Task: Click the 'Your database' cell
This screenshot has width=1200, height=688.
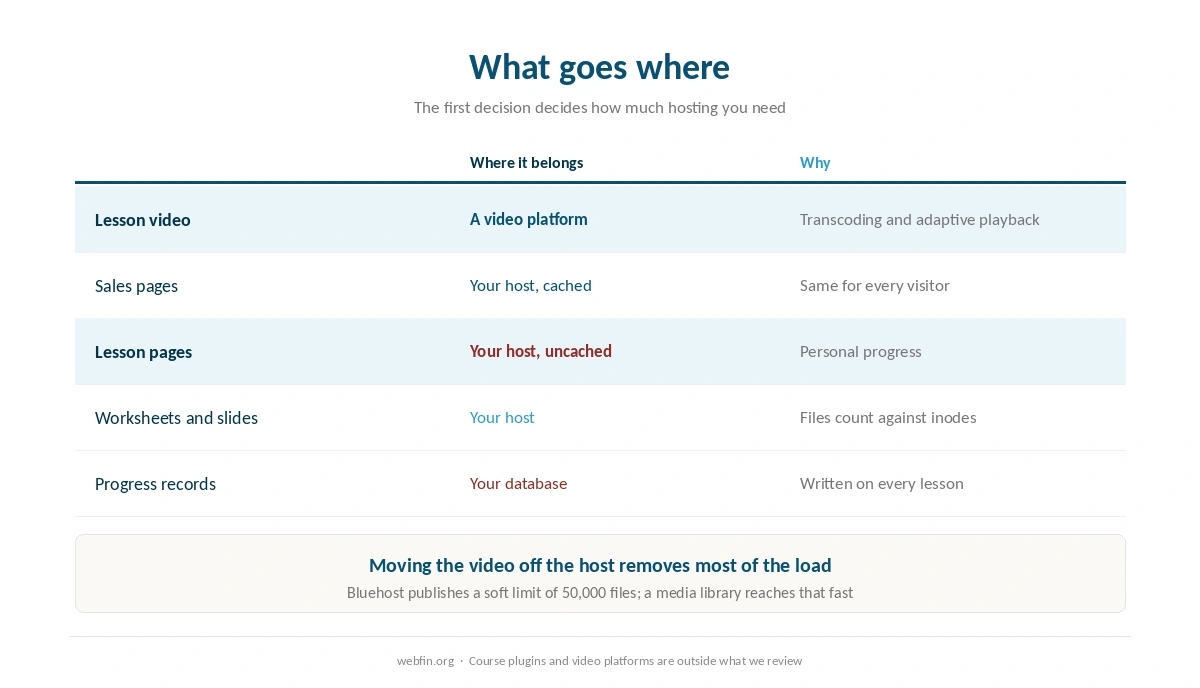Action: coord(518,484)
